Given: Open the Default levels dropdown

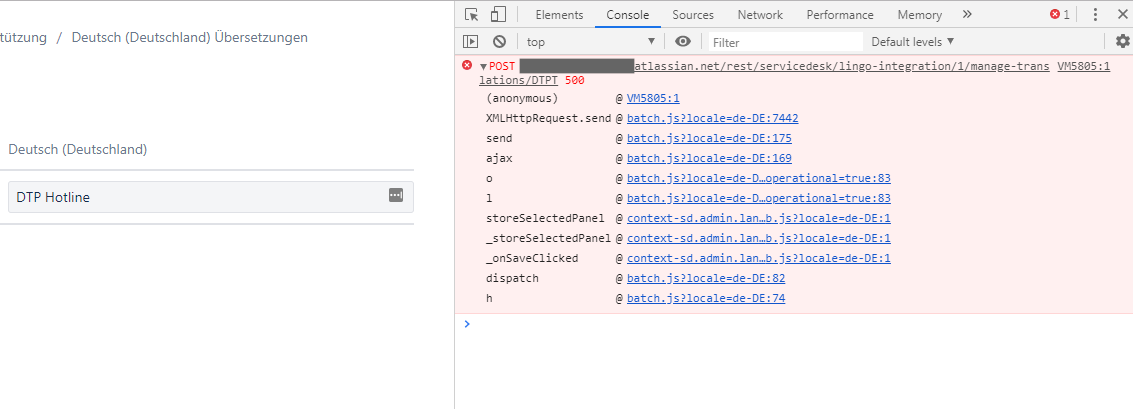Looking at the screenshot, I should (913, 41).
